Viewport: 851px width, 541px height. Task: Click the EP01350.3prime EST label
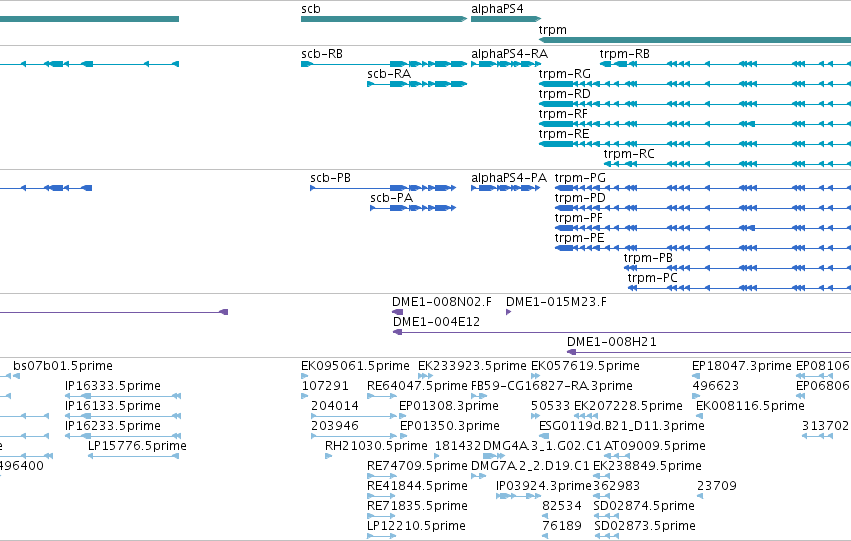coord(450,426)
